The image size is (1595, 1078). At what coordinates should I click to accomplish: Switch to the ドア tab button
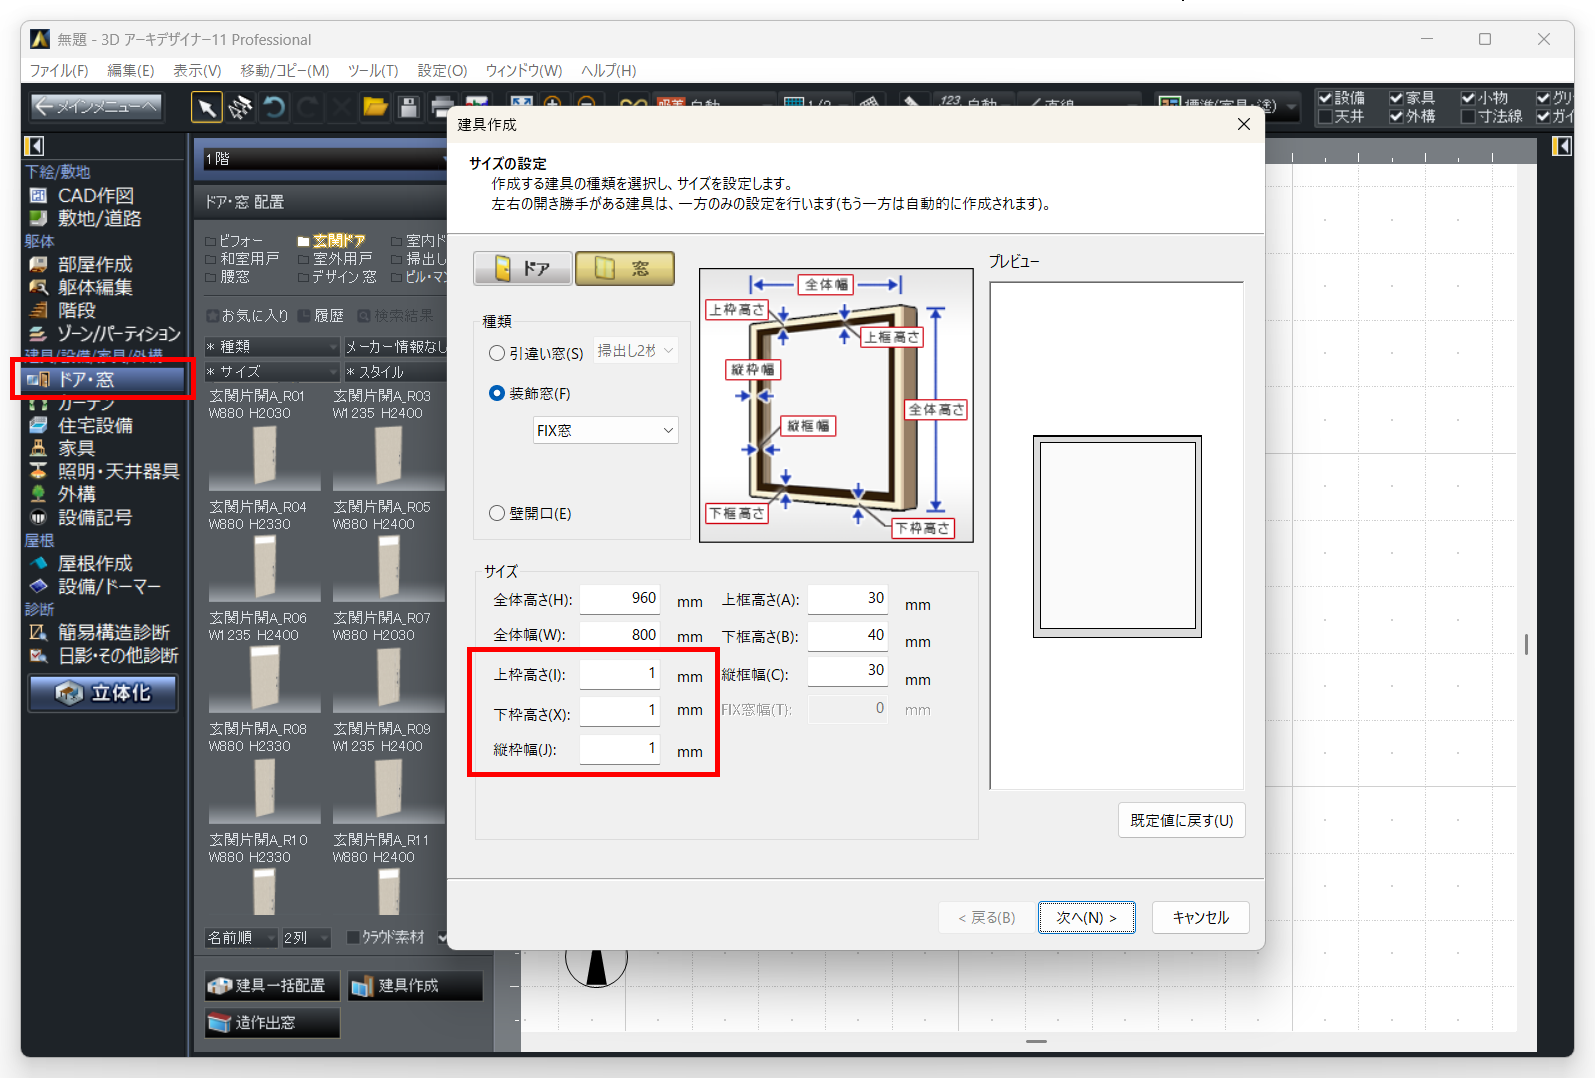click(523, 268)
